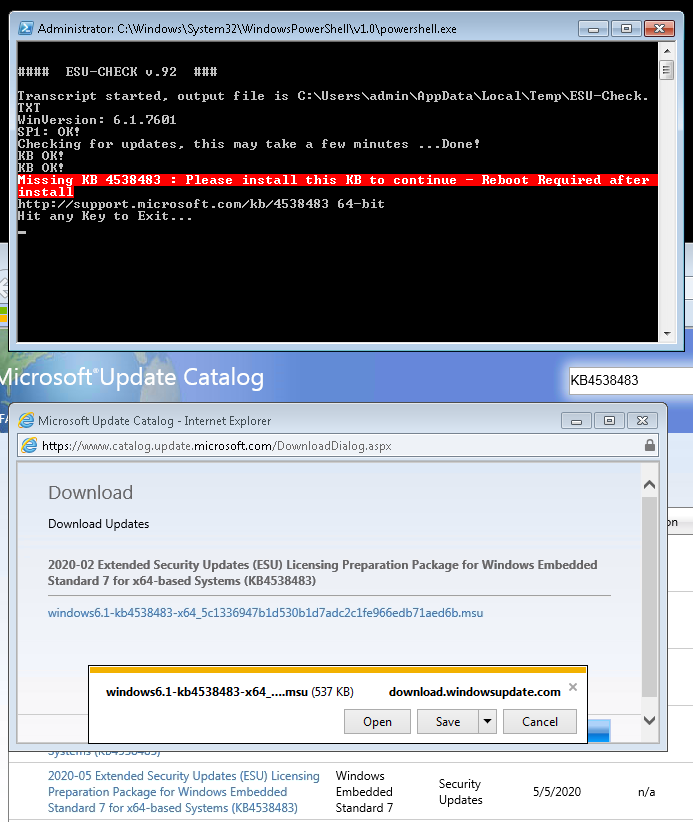This screenshot has height=822, width=693.
Task: Close the Microsoft Update Catalog popup window
Action: (x=642, y=420)
